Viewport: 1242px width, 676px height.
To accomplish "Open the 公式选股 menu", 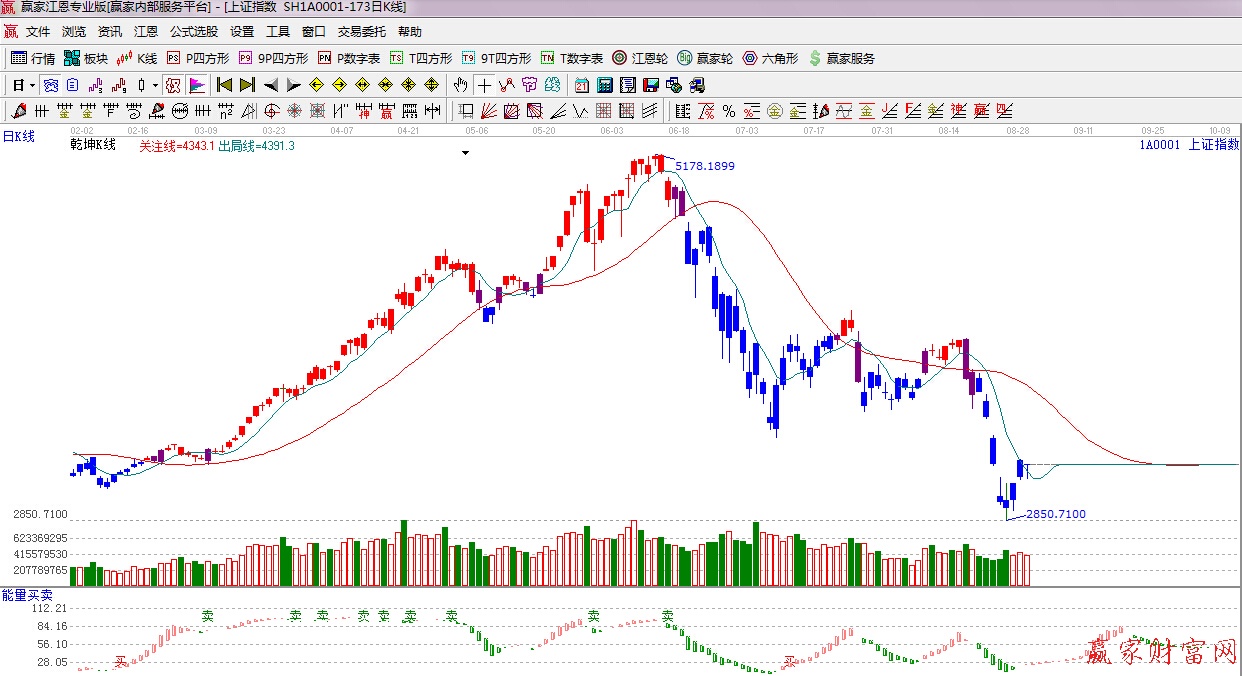I will click(194, 32).
